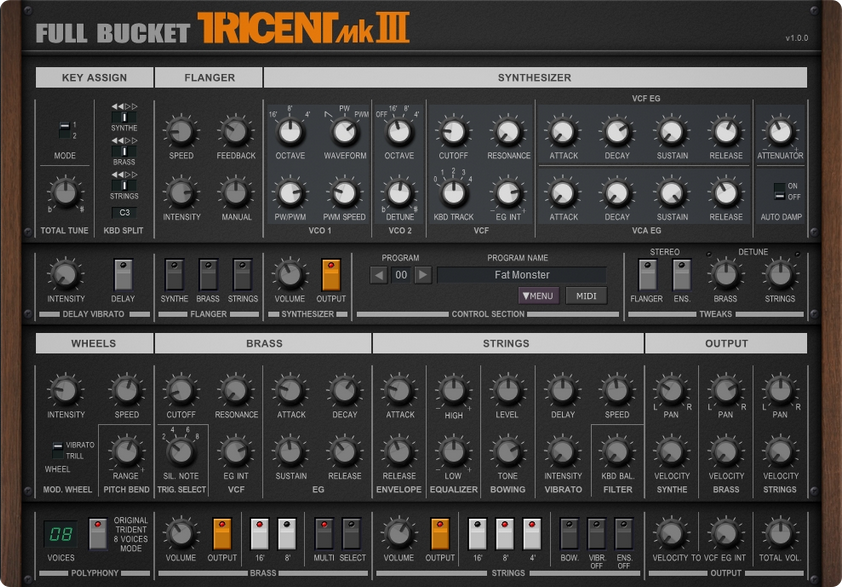This screenshot has height=587, width=842.
Task: Select the Fat Monster program name field
Action: click(x=522, y=275)
